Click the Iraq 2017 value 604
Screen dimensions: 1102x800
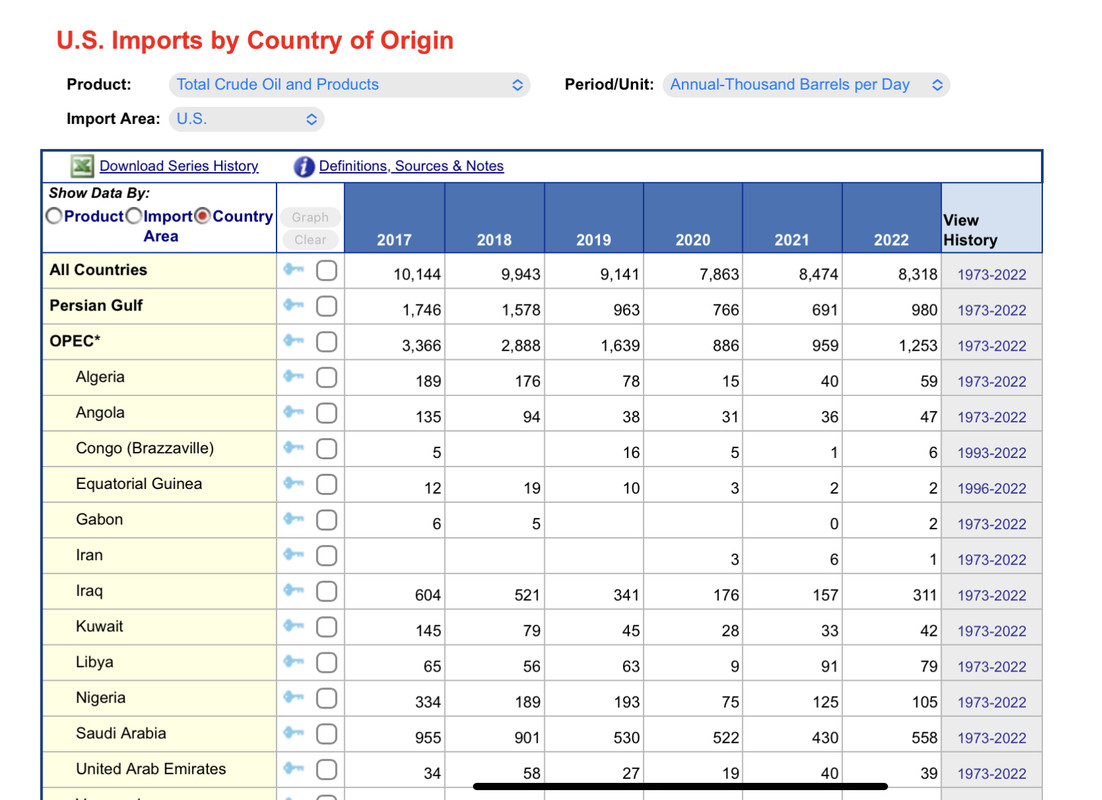pyautogui.click(x=428, y=595)
